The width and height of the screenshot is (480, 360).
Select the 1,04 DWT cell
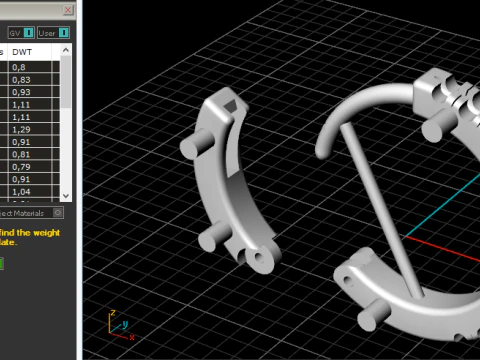[x=29, y=192]
